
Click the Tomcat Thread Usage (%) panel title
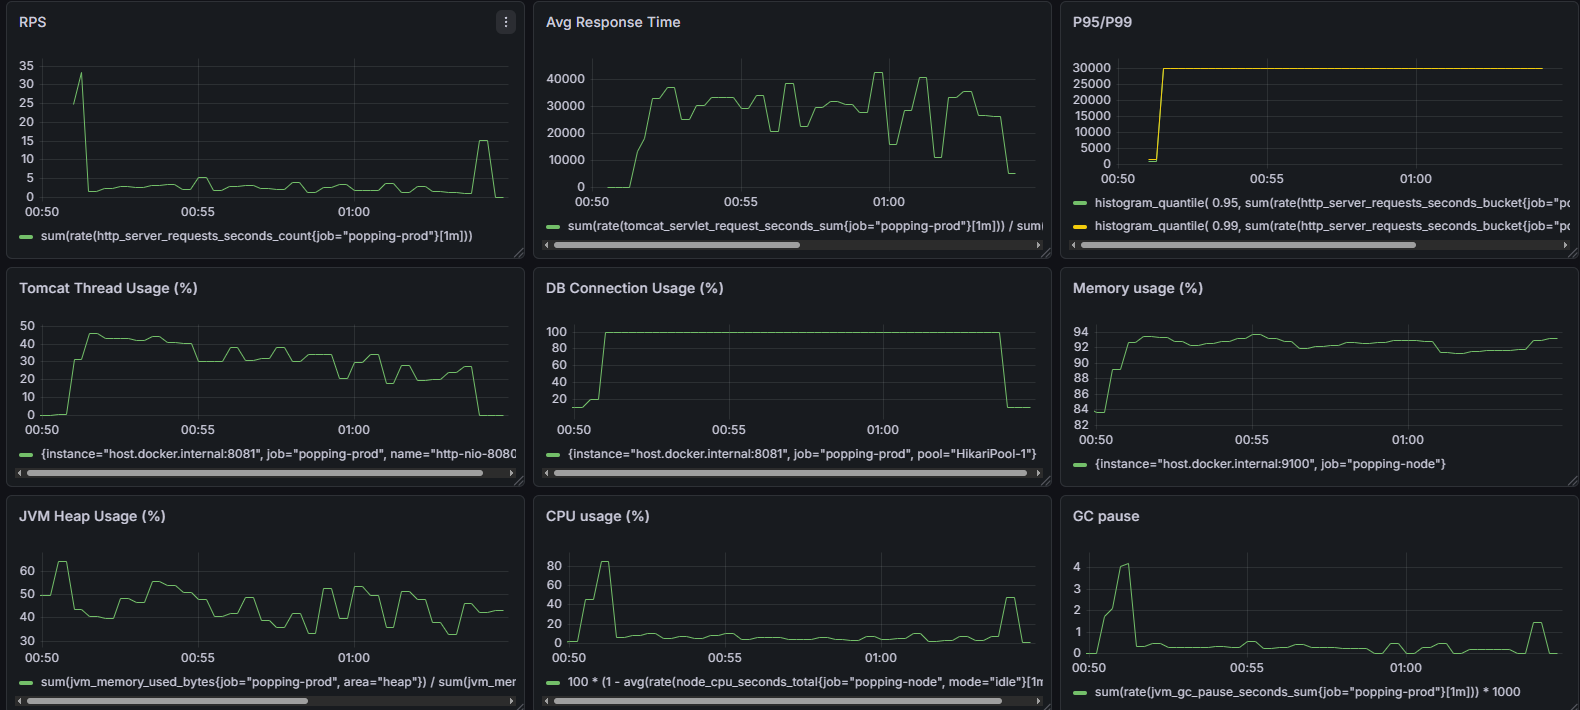click(x=108, y=288)
